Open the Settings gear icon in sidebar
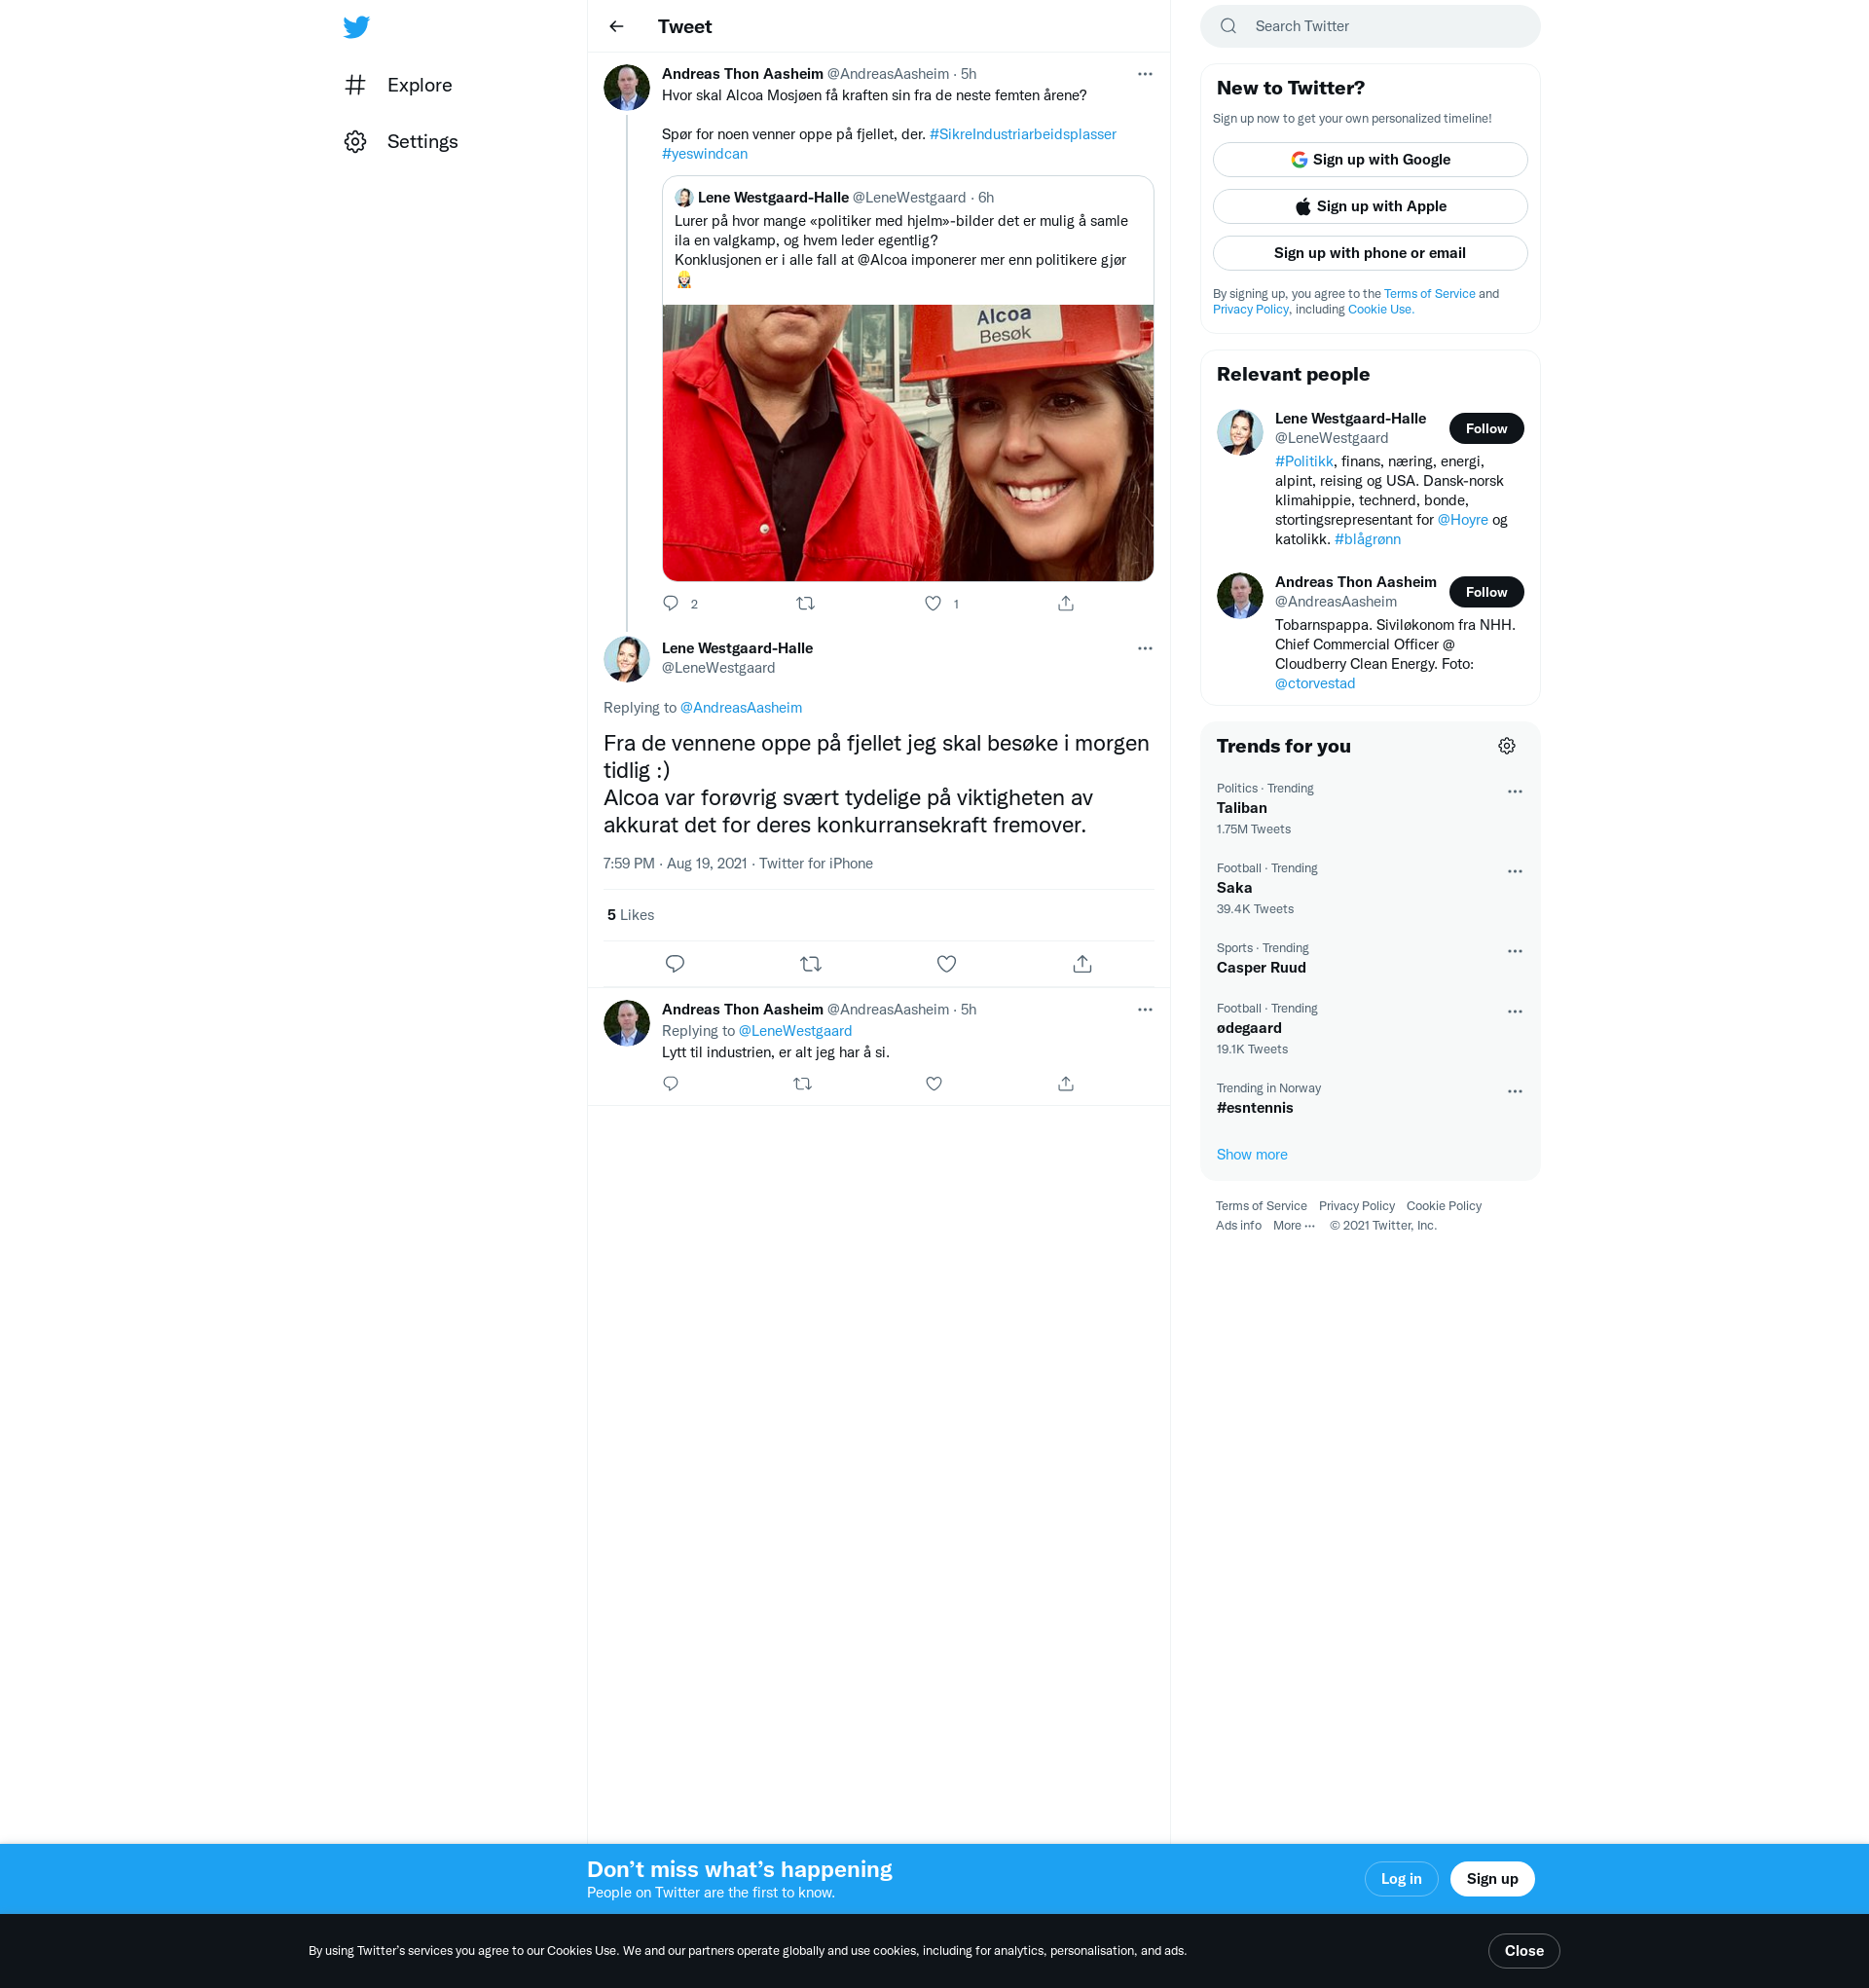 (x=355, y=141)
